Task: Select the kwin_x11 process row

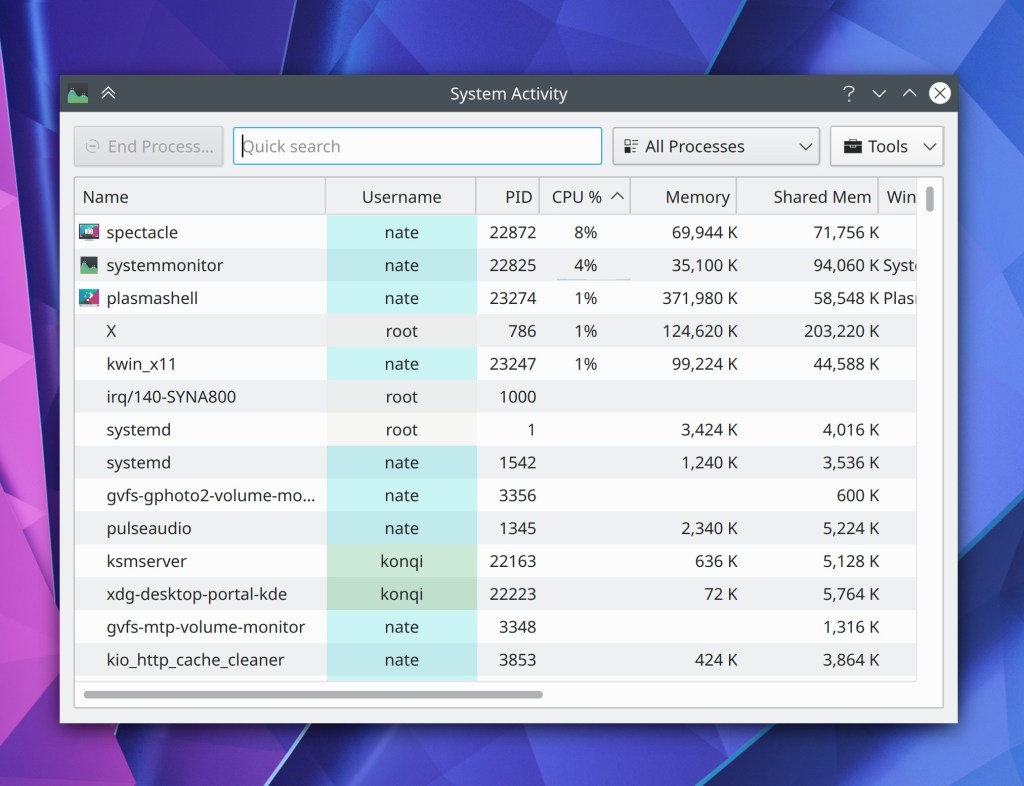Action: click(141, 364)
